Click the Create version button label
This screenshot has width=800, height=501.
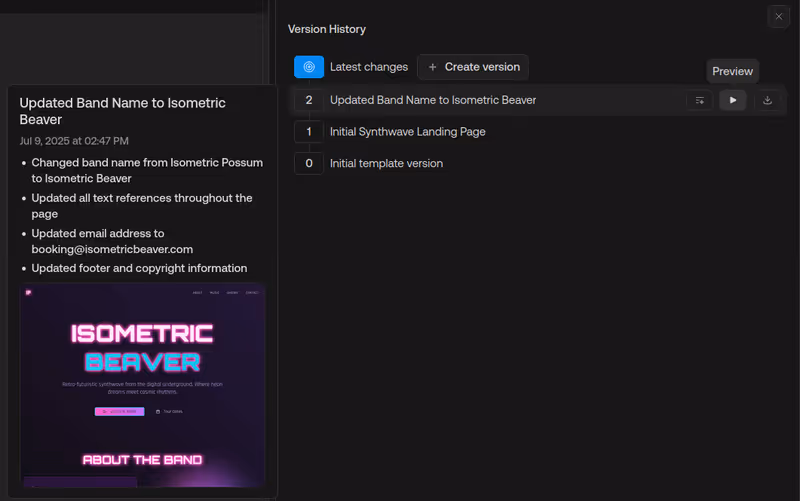482,67
